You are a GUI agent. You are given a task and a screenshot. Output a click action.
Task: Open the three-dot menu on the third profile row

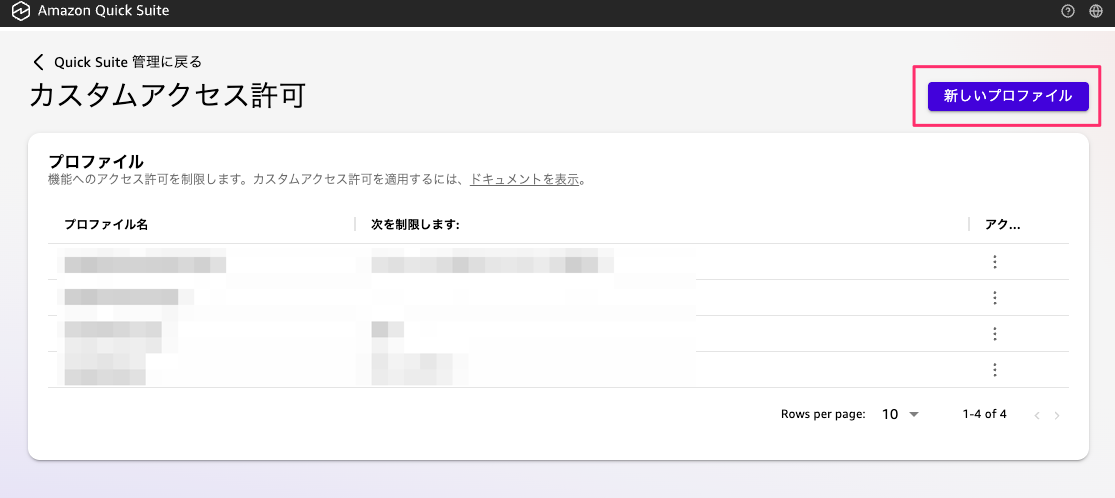(994, 334)
